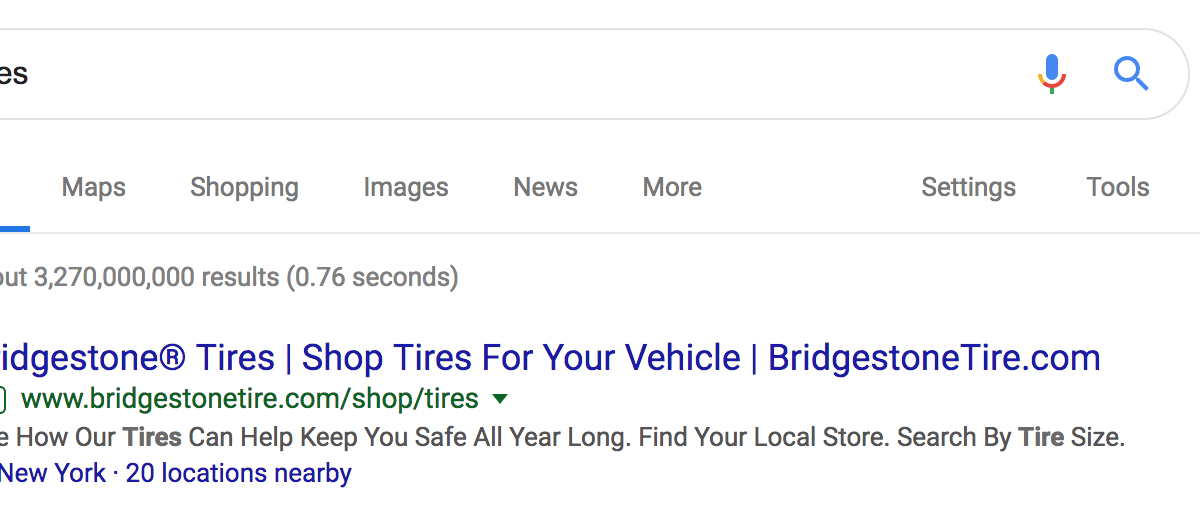Place cursor at the search query text
1200x522 pixels.
[x=14, y=74]
